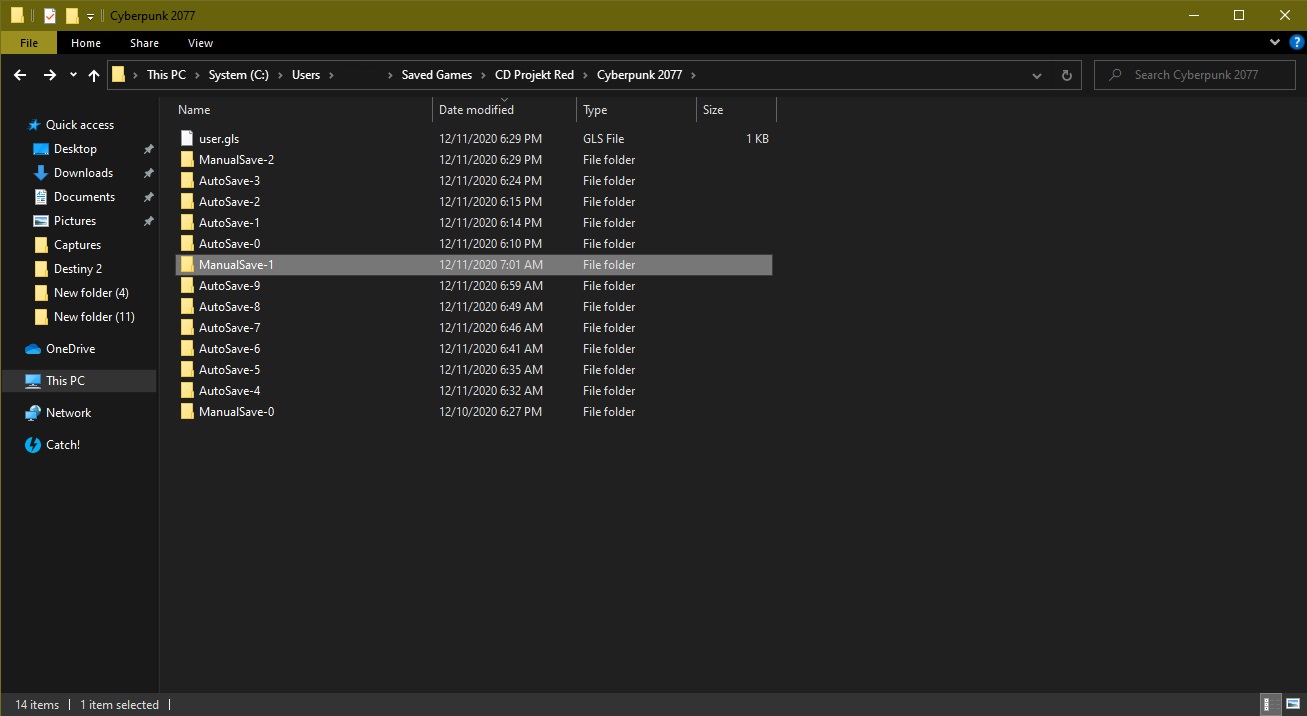
Task: Select the AutoSave-4 folder name
Action: coord(229,391)
